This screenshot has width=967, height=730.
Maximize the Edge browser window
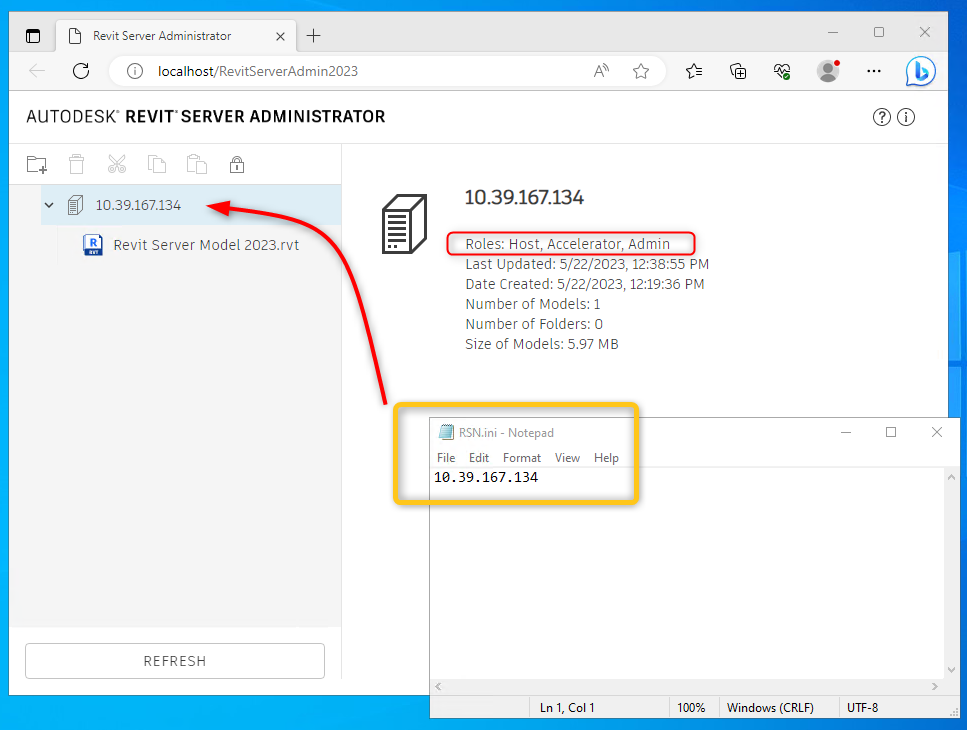879,32
